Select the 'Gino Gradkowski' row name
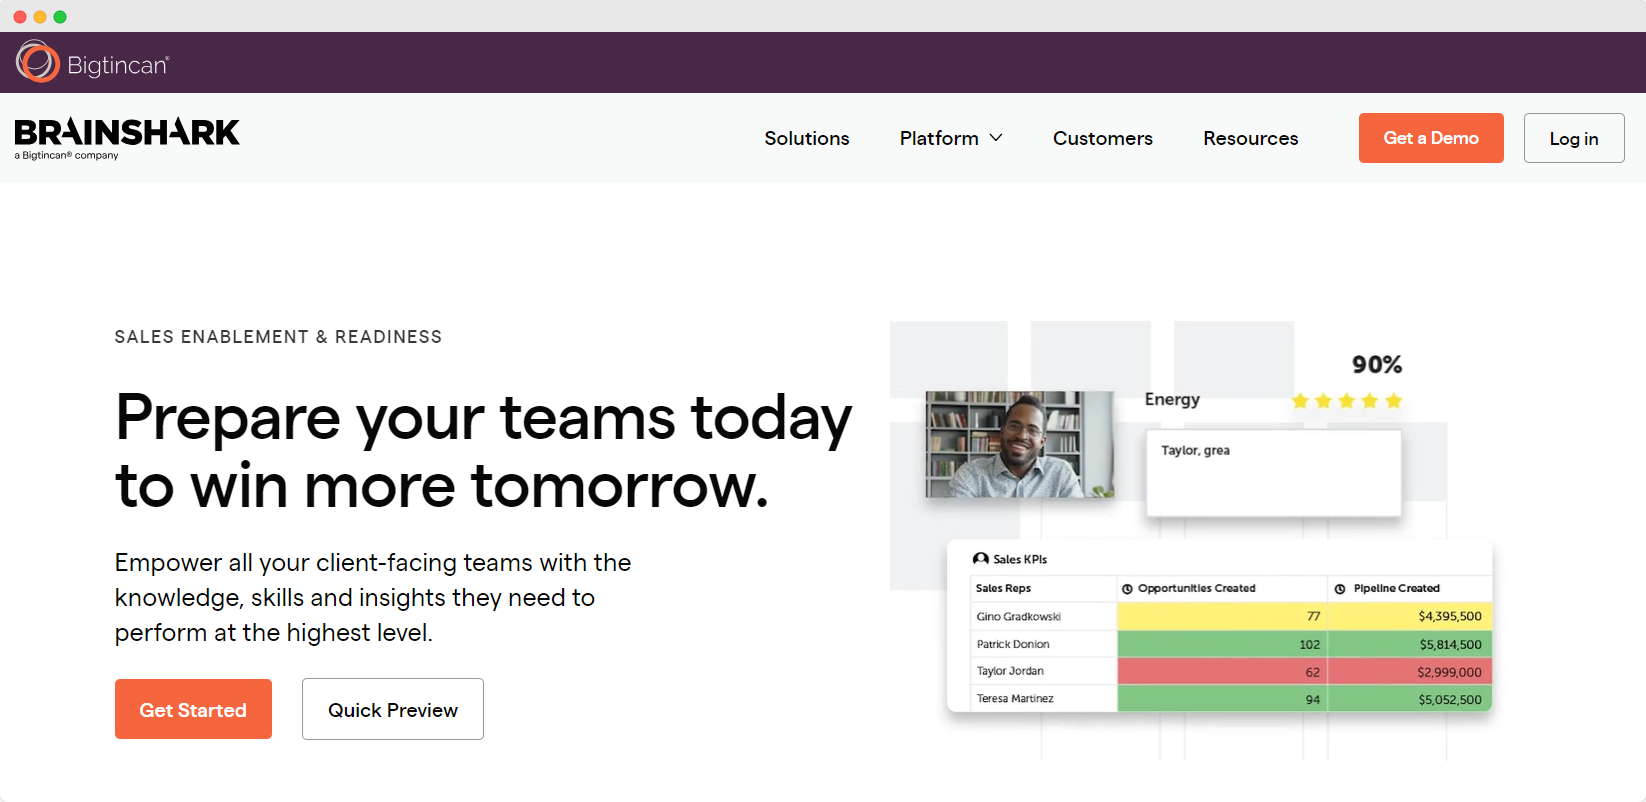This screenshot has height=802, width=1646. [1018, 616]
